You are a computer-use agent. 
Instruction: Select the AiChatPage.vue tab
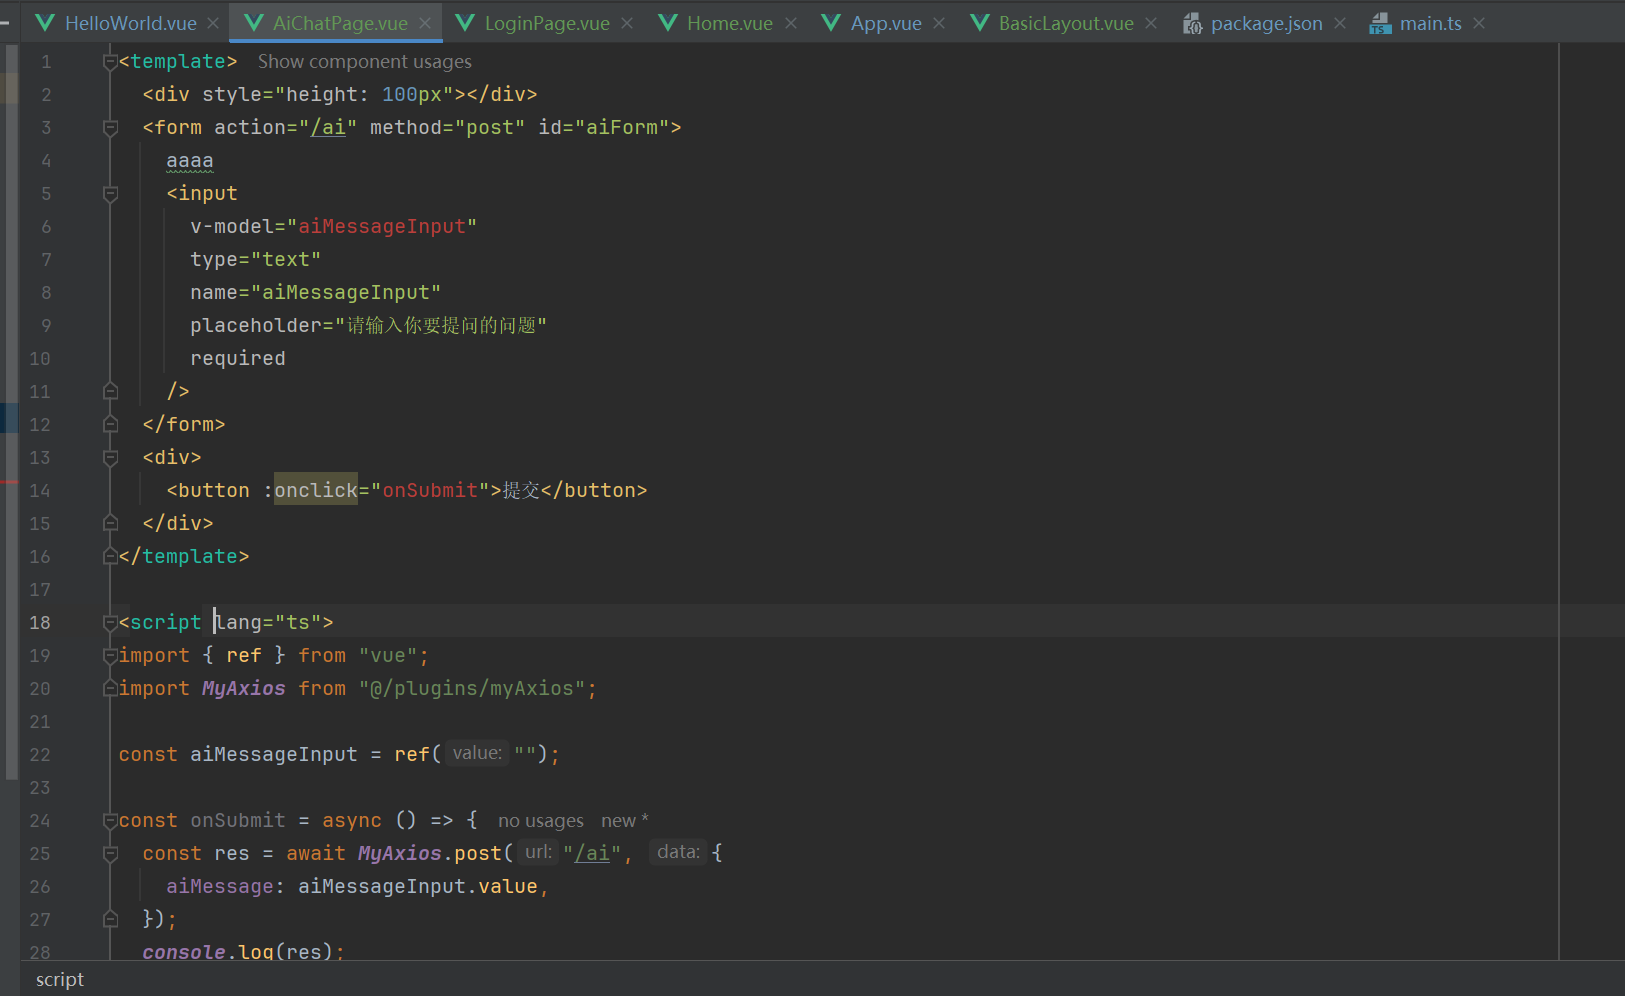(340, 23)
